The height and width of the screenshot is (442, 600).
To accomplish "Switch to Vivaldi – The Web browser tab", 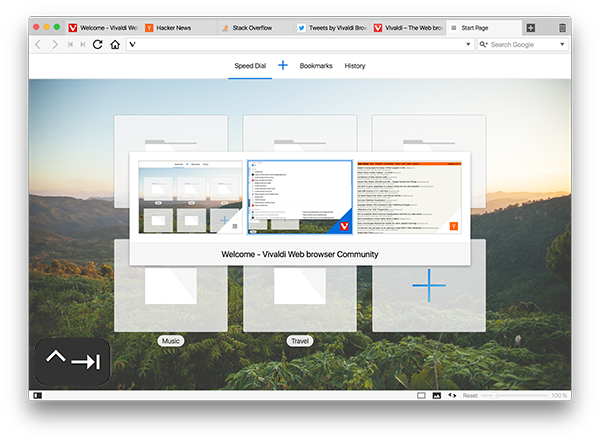I will point(408,28).
